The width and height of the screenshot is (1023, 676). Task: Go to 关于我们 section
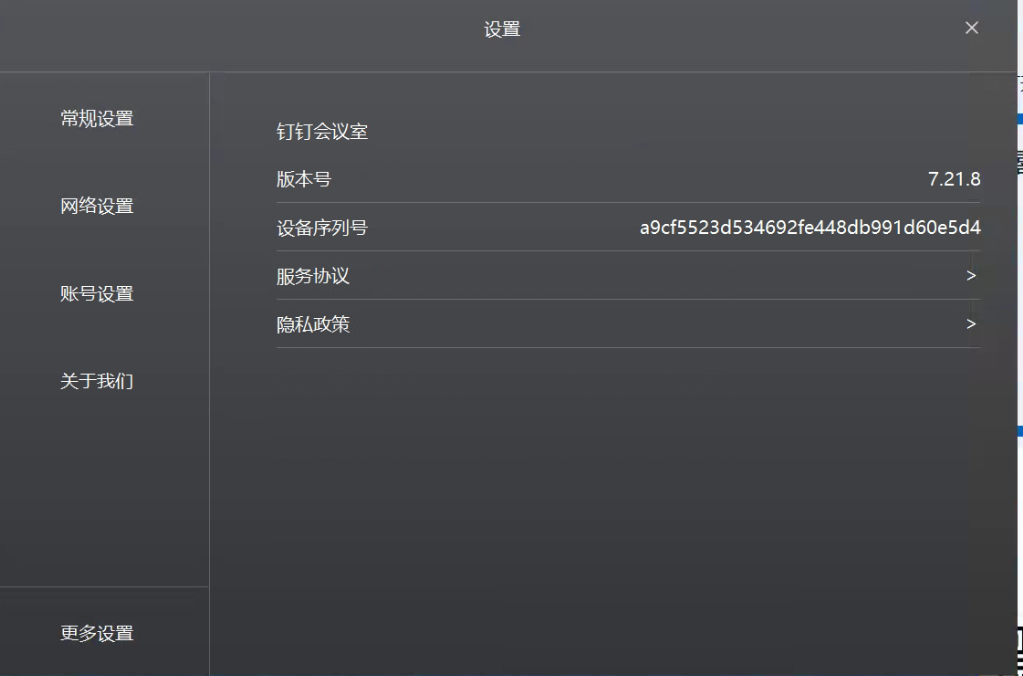tap(97, 381)
